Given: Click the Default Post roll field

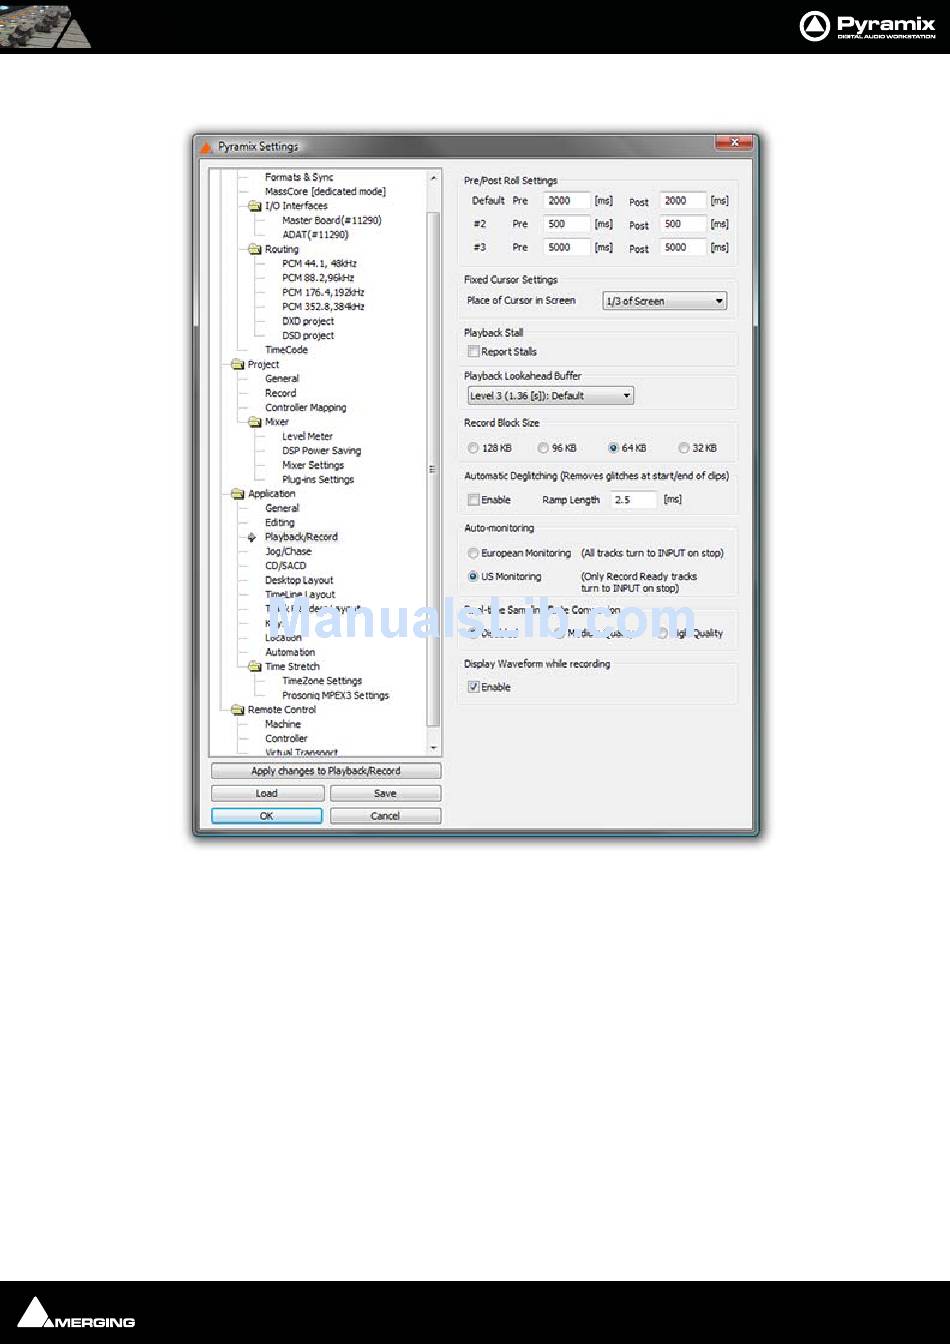Looking at the screenshot, I should click(683, 201).
